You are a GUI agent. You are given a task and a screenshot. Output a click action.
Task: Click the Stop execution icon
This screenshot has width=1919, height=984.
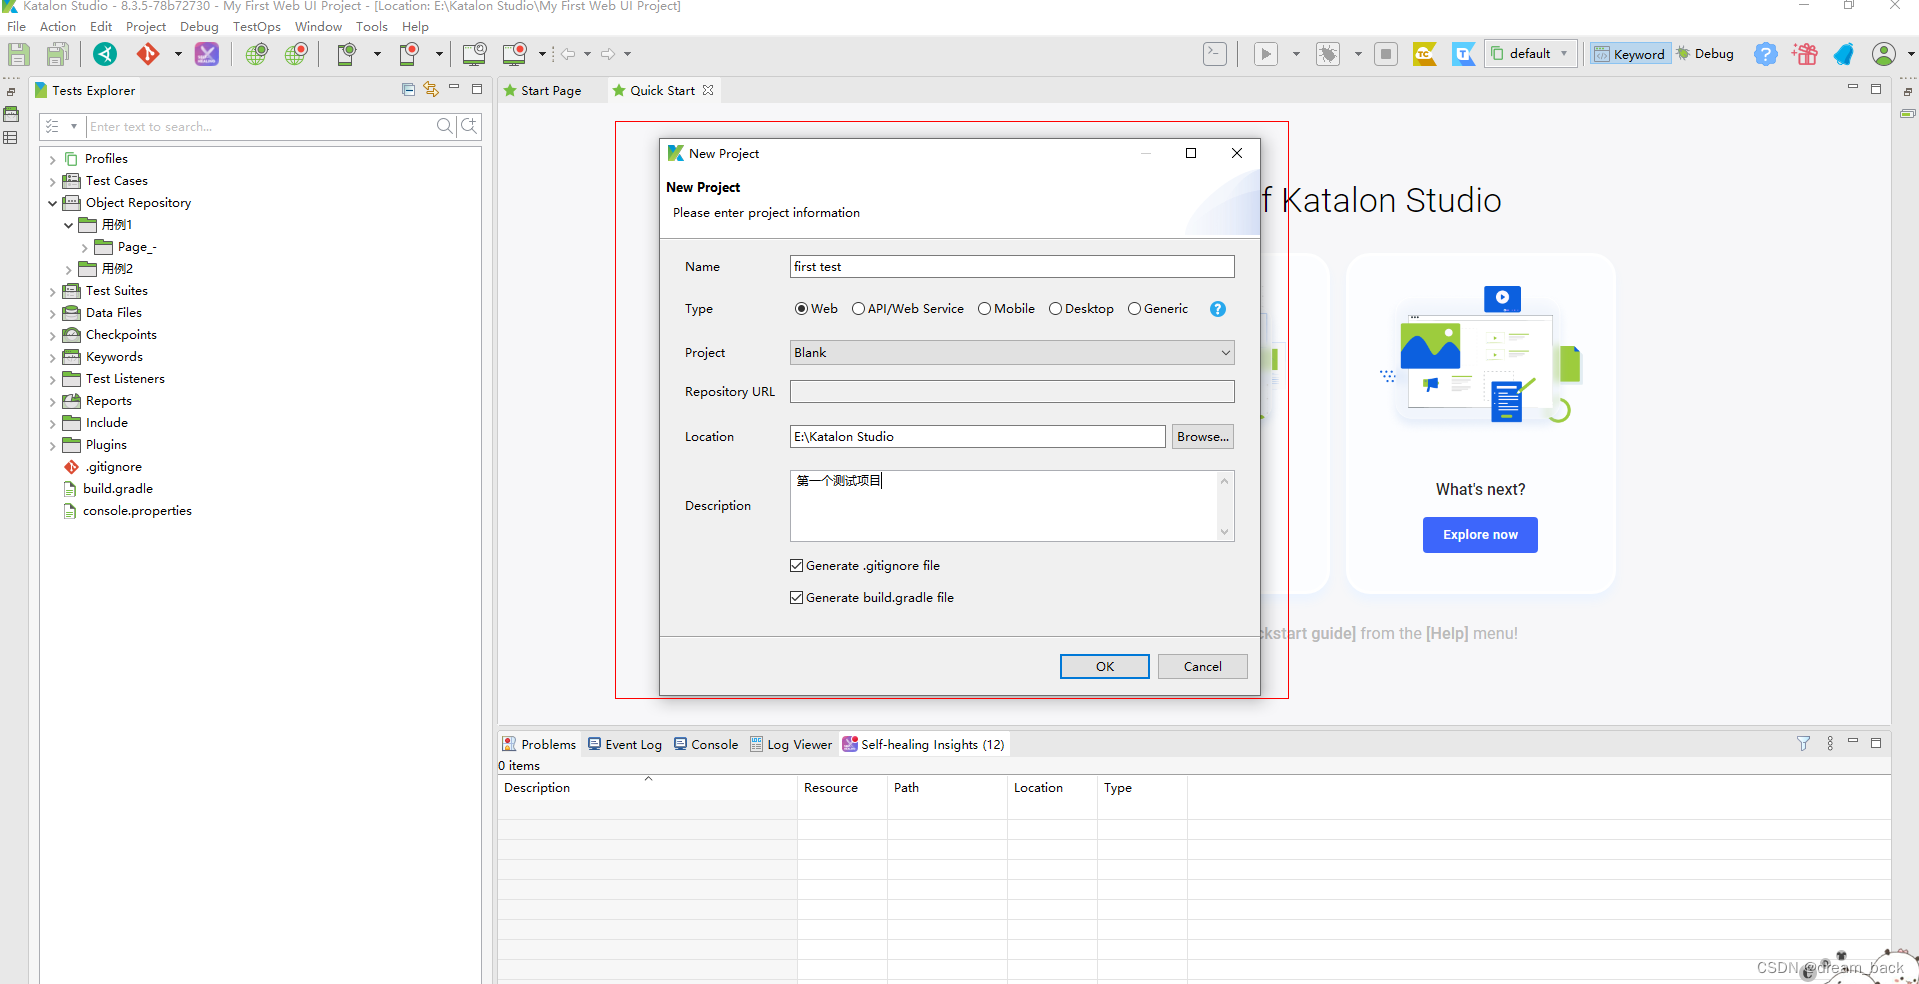pos(1386,54)
